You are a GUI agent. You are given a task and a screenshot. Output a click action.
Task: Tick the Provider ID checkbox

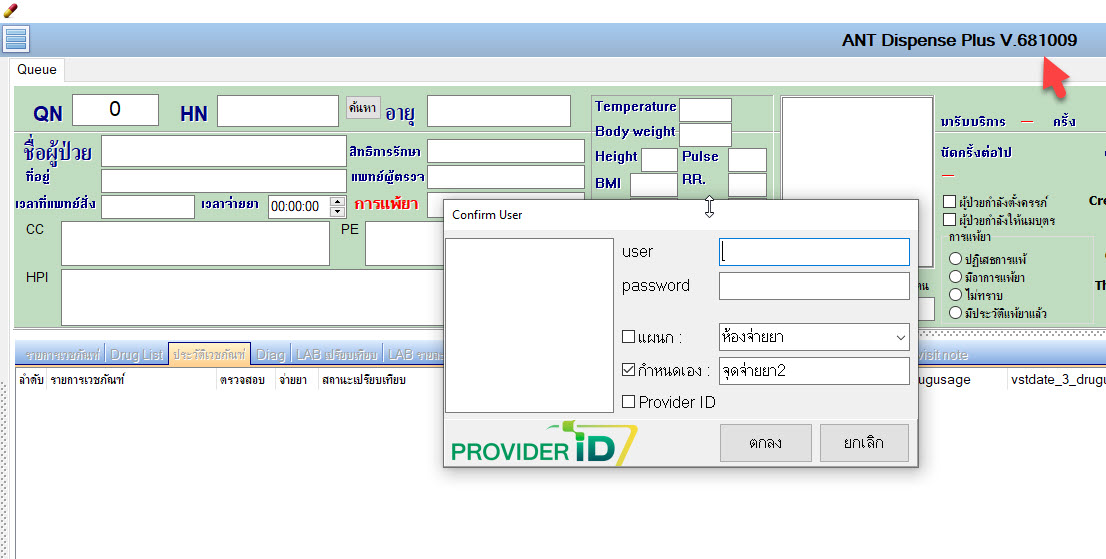(629, 402)
